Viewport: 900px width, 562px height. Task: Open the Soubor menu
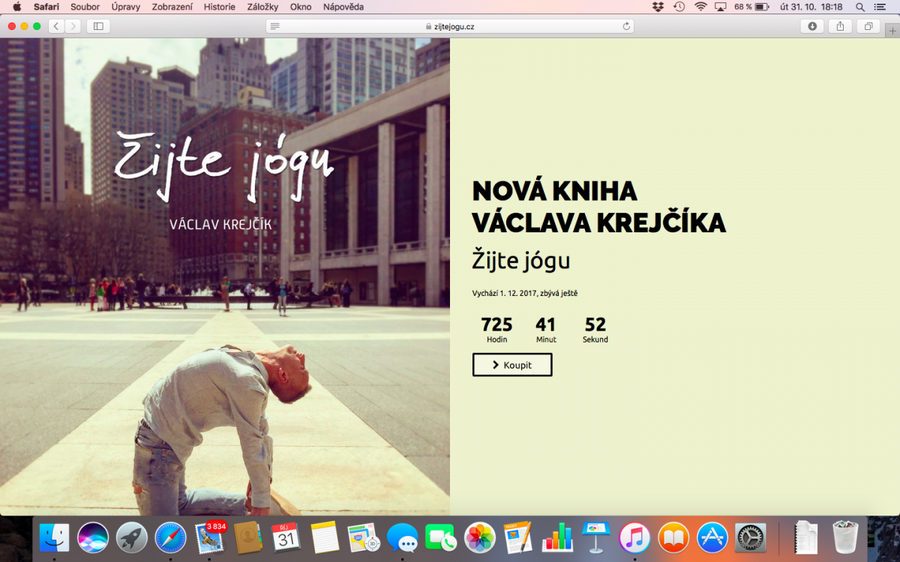[85, 7]
